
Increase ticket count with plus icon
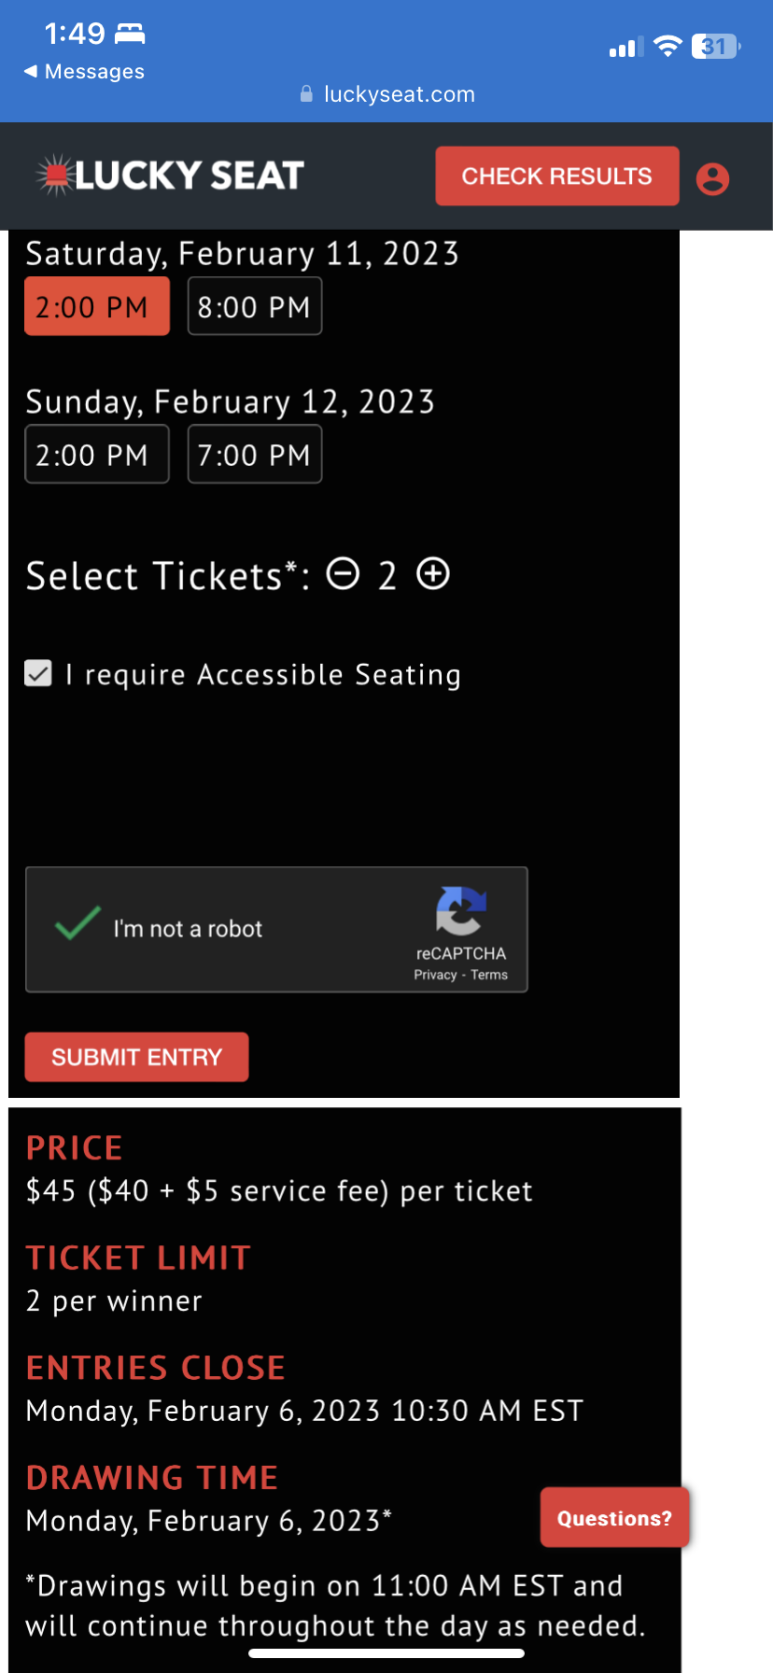pos(433,574)
